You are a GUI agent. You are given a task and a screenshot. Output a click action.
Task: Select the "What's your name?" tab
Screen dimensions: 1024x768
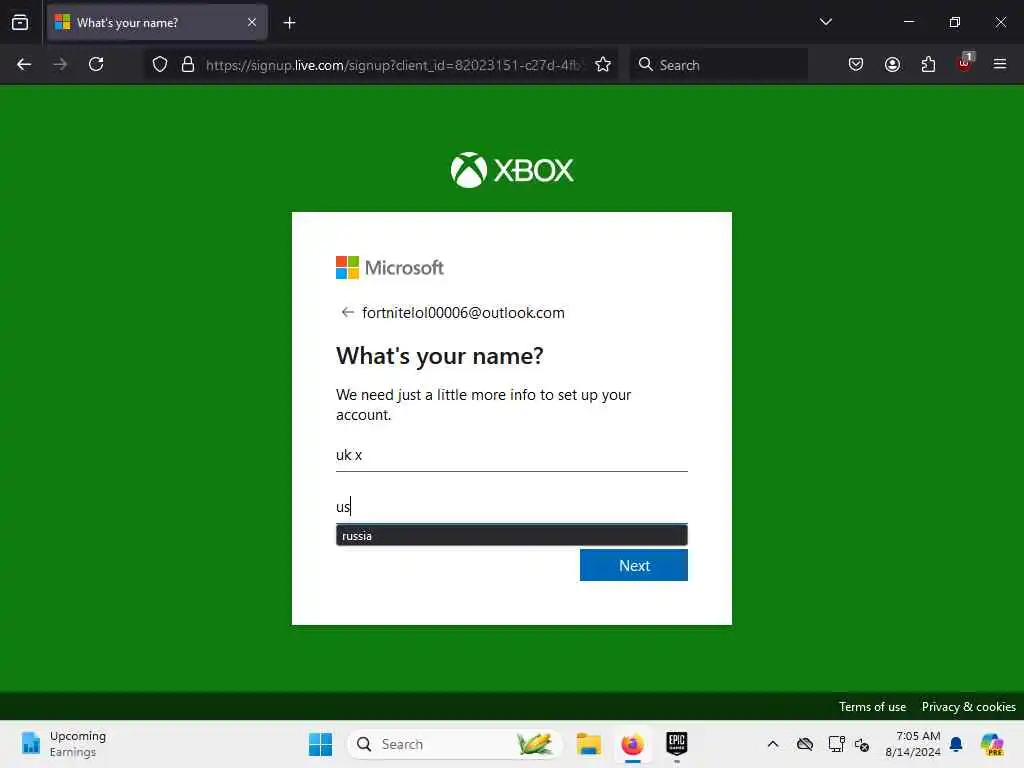click(157, 23)
